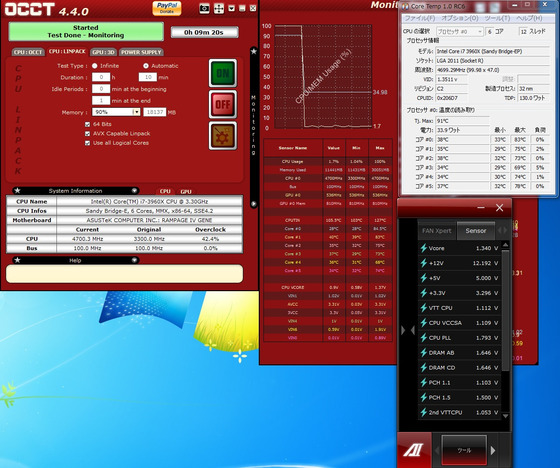Viewport: 560px width, 468px height.
Task: Toggle the Use all Logical Cores checkbox
Action: [x=88, y=143]
